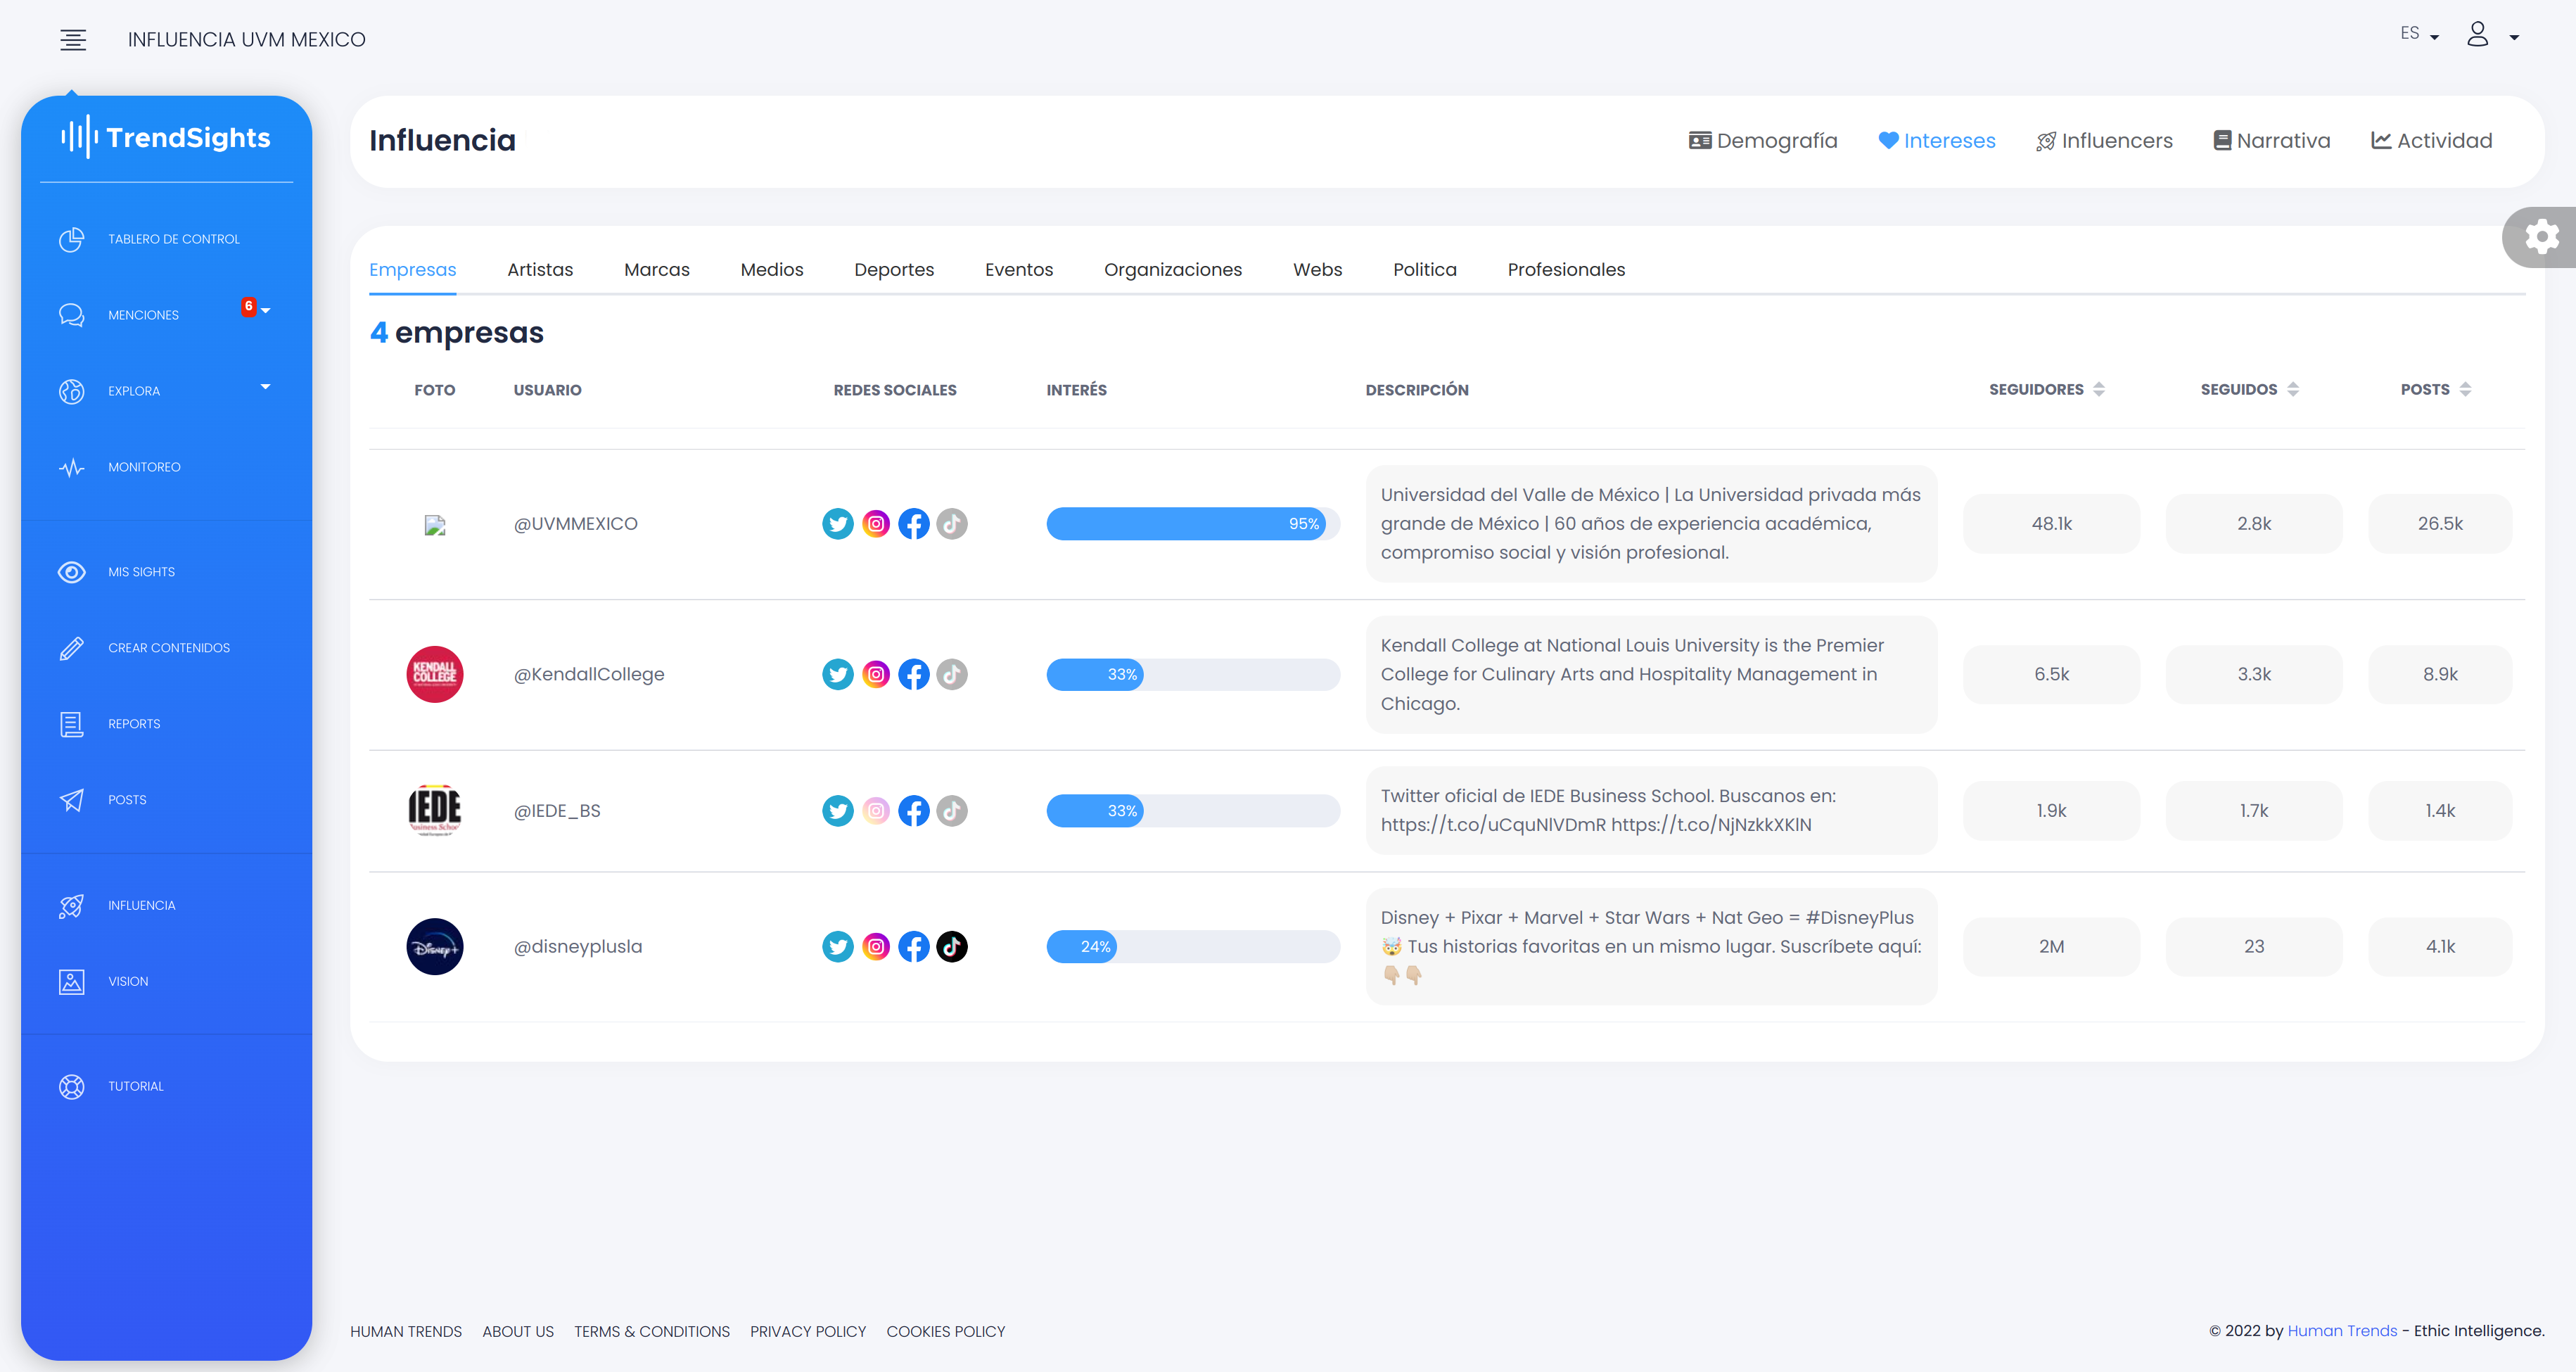Click @KendallCollege 33% interest bar
The width and height of the screenshot is (2576, 1372).
[1193, 674]
